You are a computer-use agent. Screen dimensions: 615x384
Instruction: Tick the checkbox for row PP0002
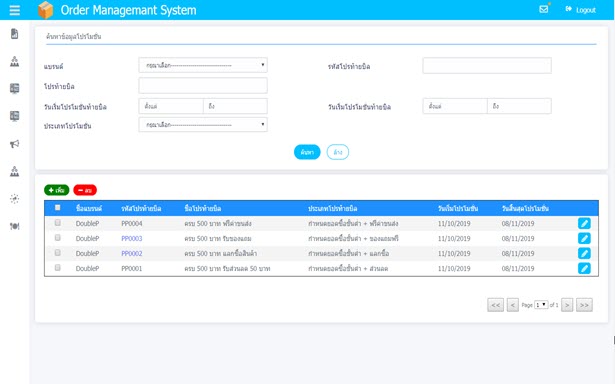[58, 252]
